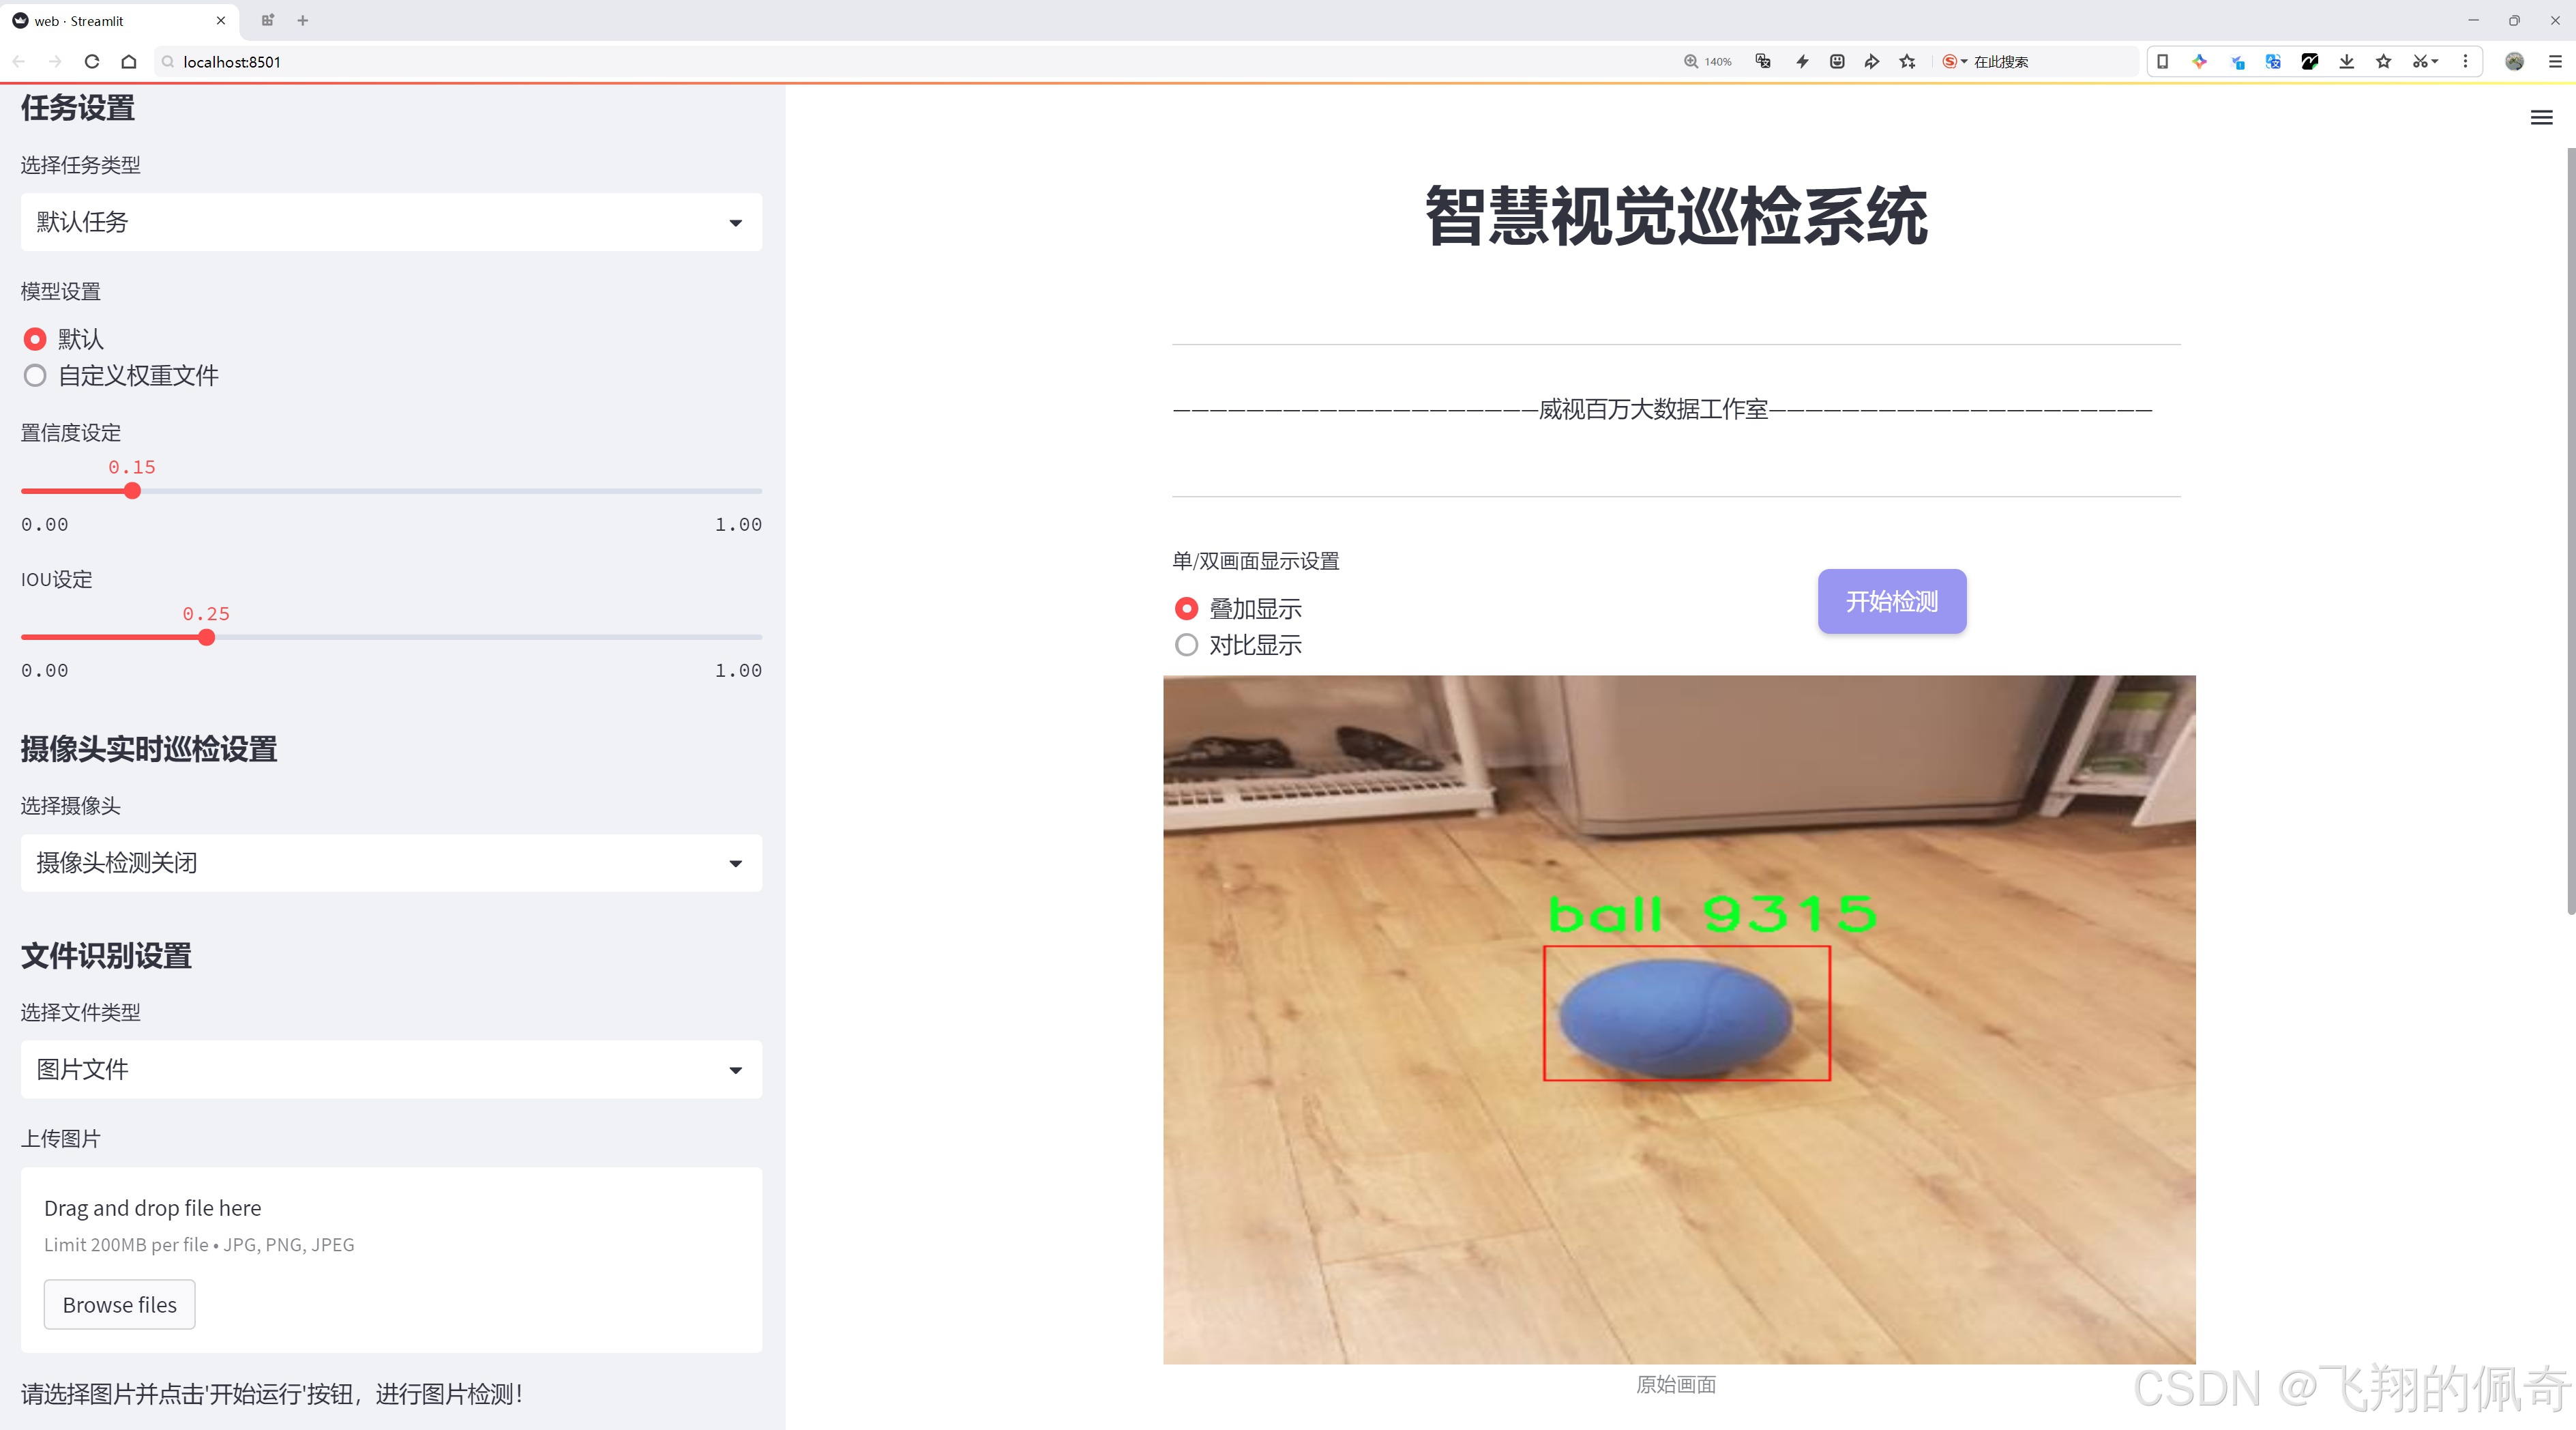Click the lightning quick-access toolbar icon
2576x1430 pixels.
click(x=1801, y=61)
